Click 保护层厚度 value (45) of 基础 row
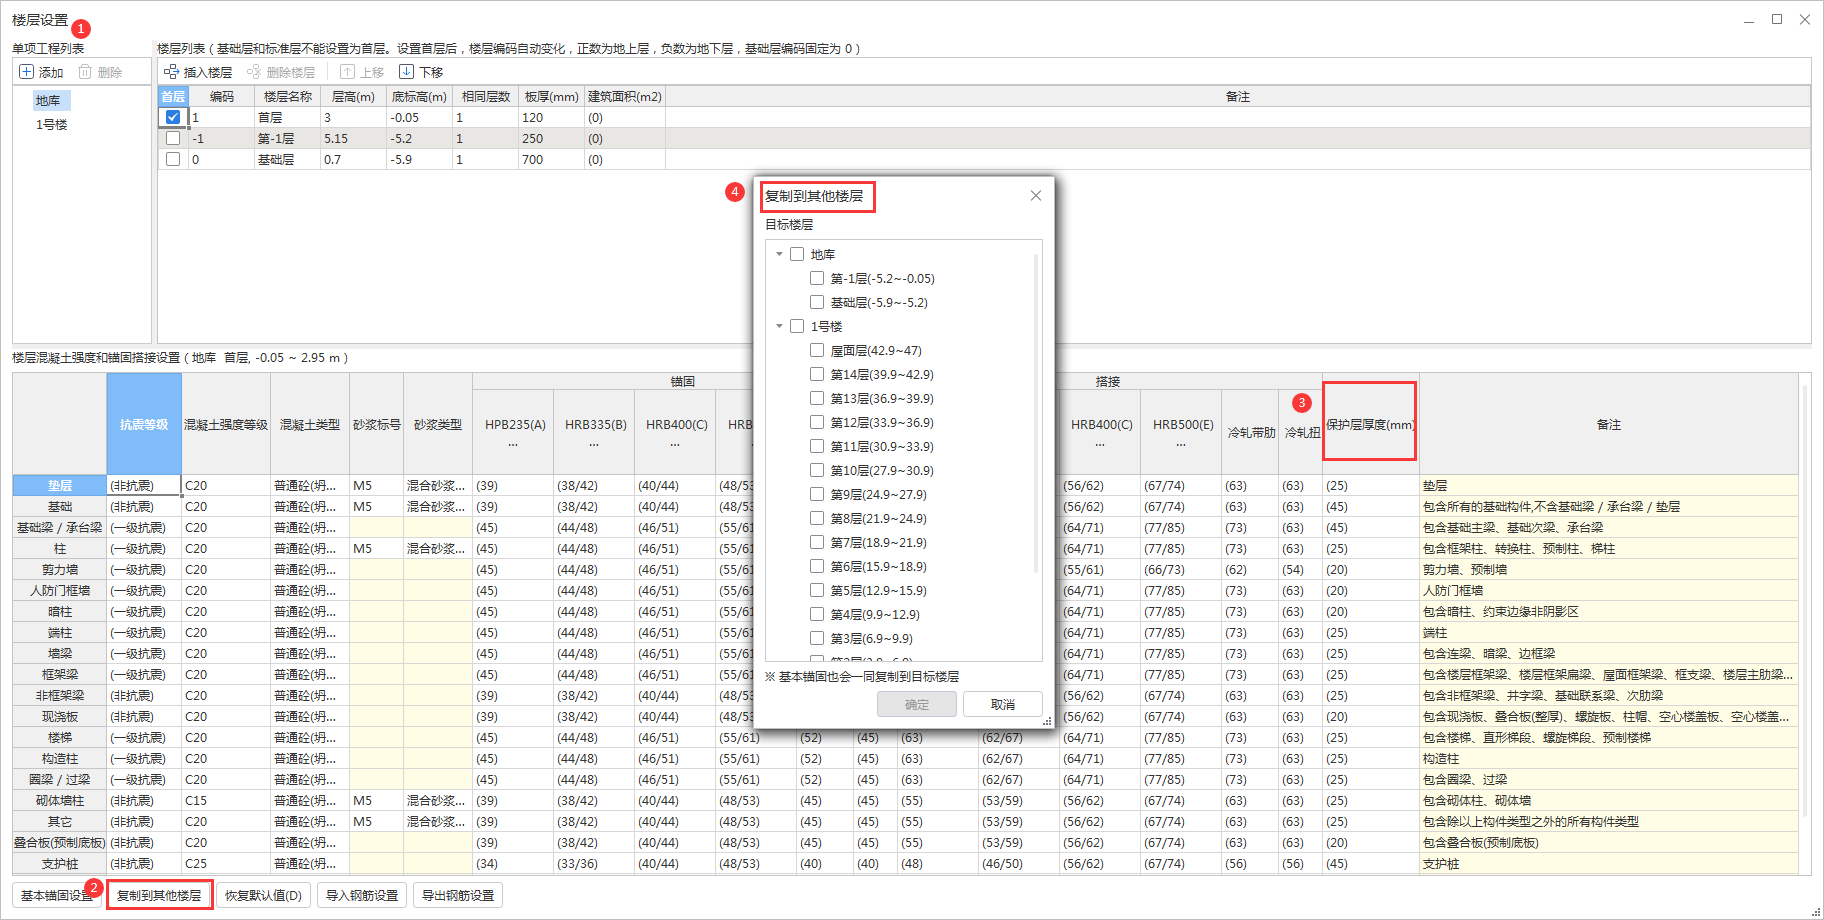This screenshot has width=1824, height=920. pyautogui.click(x=1370, y=506)
